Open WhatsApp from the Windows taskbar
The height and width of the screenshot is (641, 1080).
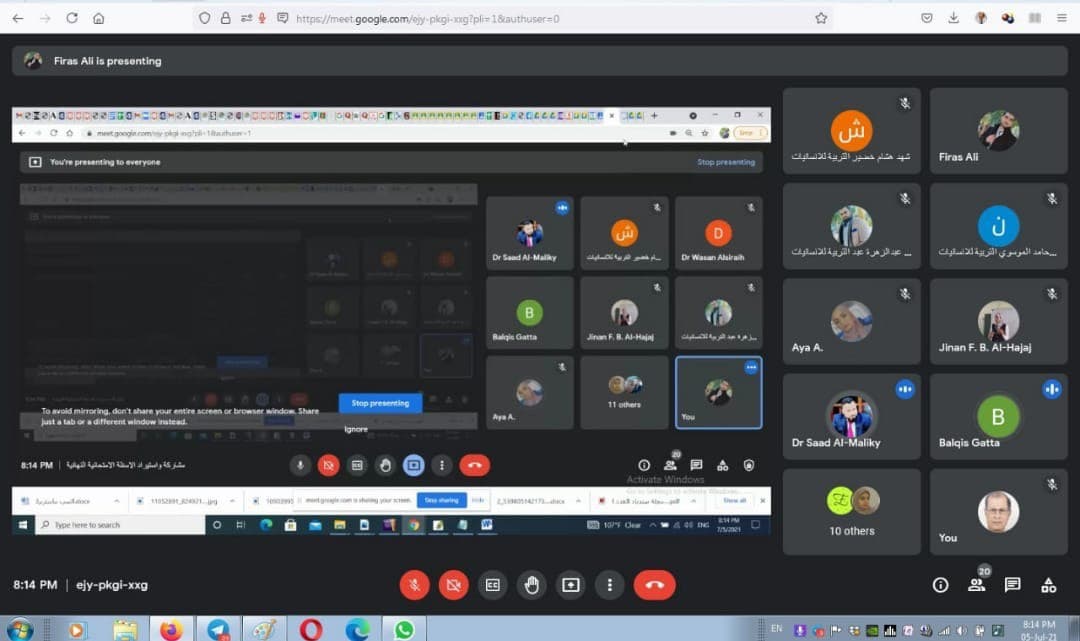404,629
